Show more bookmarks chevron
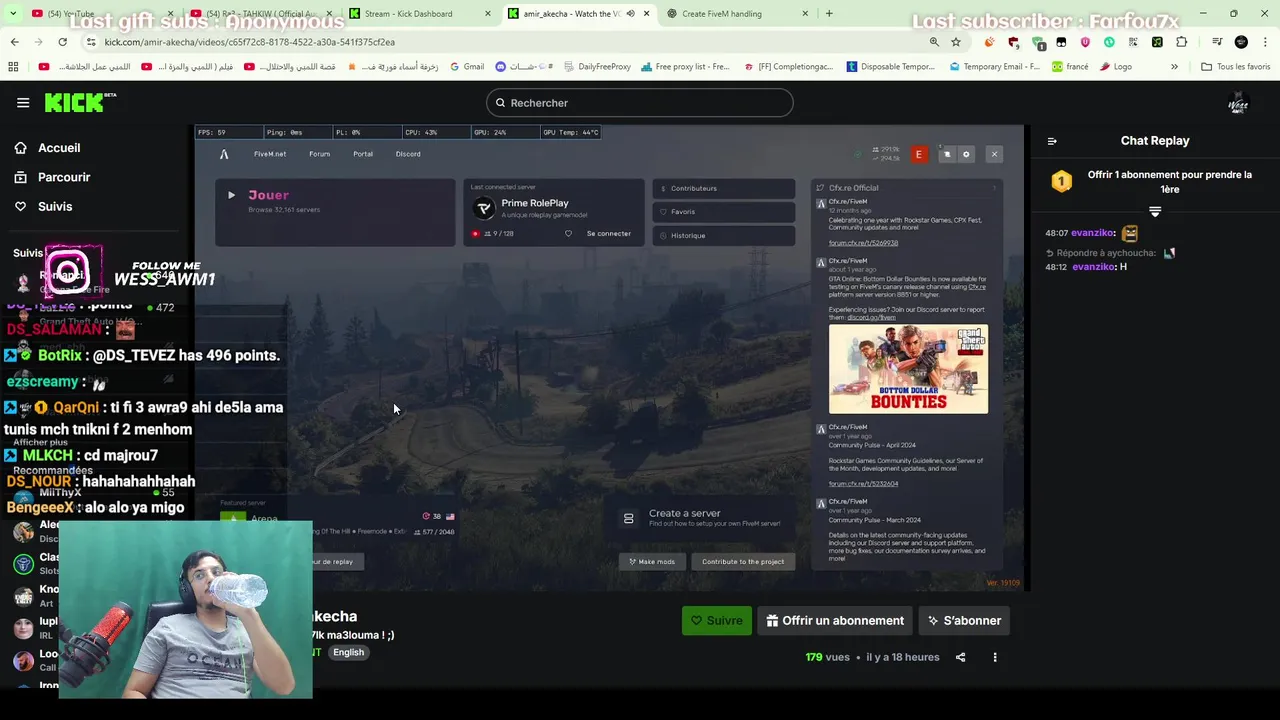The image size is (1280, 720). coord(1174,67)
